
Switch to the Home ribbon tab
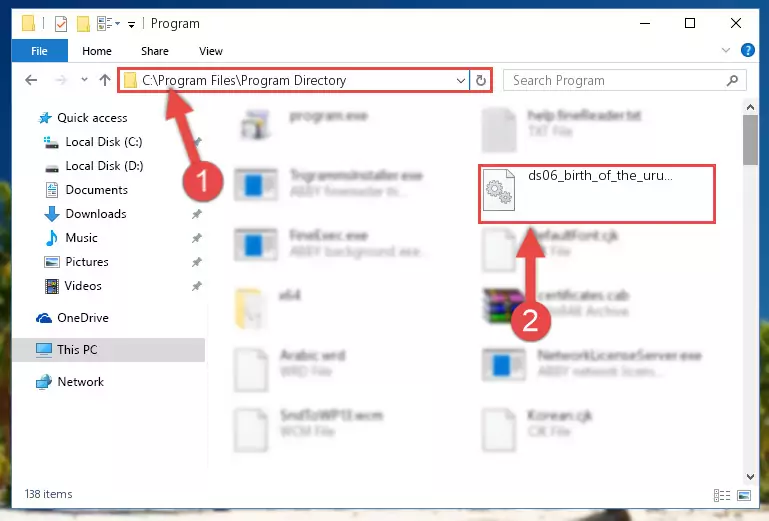pyautogui.click(x=97, y=51)
